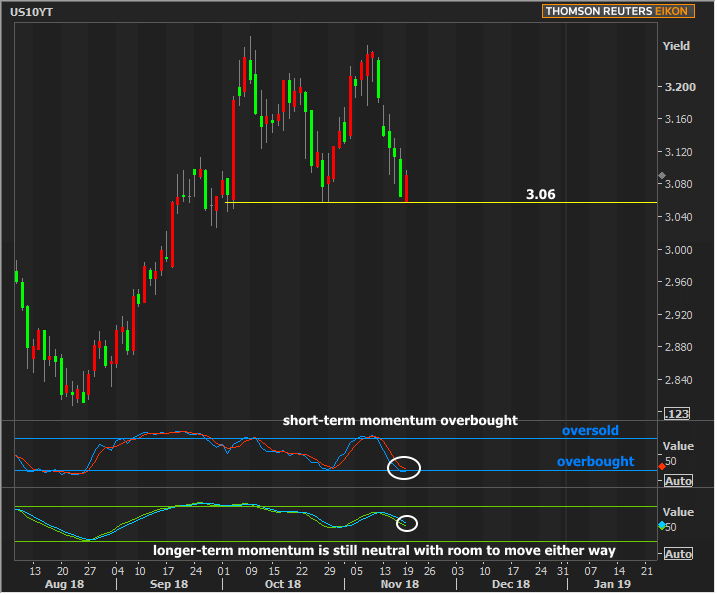Click the cyan diamond marker on lower axis
Screen dimensions: 717x595
662,526
